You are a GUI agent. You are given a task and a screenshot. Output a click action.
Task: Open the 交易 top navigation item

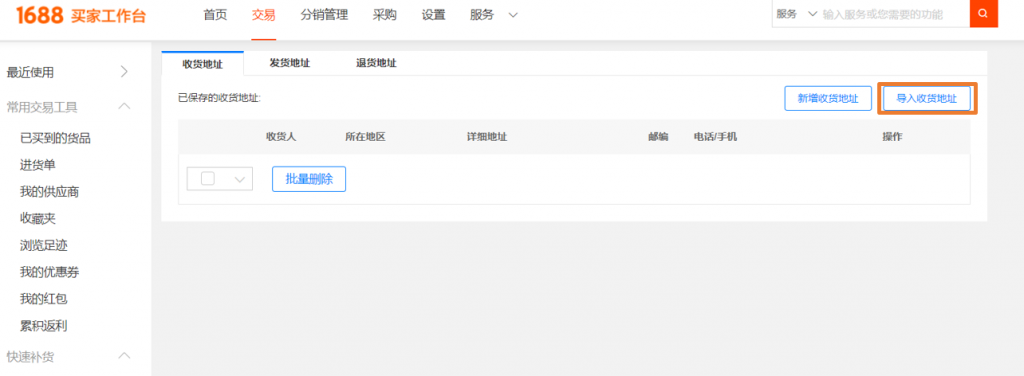pyautogui.click(x=264, y=15)
